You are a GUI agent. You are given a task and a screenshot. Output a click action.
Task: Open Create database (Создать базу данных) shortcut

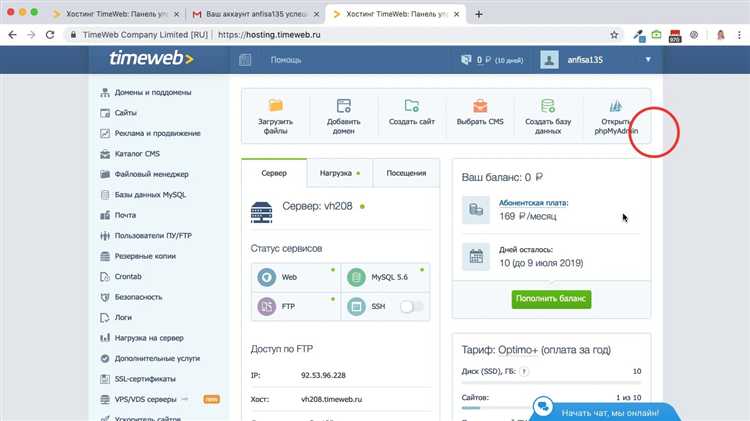[548, 116]
